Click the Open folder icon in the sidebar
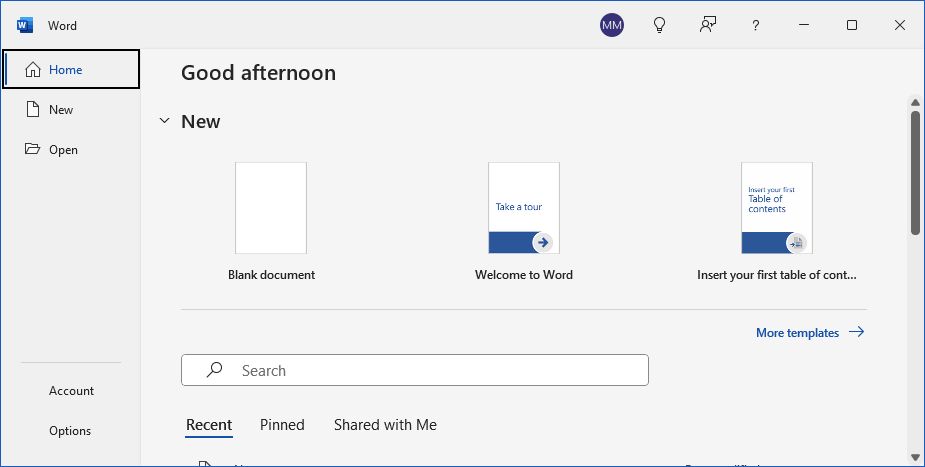 [x=32, y=149]
